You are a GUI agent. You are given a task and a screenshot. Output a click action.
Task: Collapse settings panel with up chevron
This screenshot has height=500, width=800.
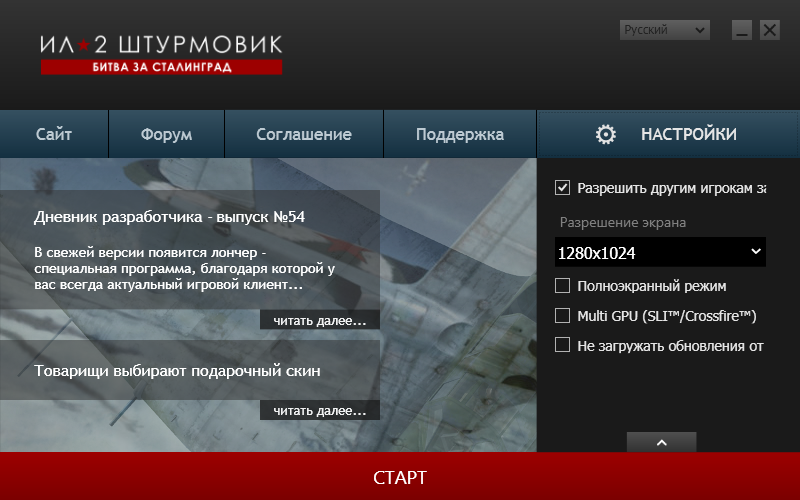661,442
